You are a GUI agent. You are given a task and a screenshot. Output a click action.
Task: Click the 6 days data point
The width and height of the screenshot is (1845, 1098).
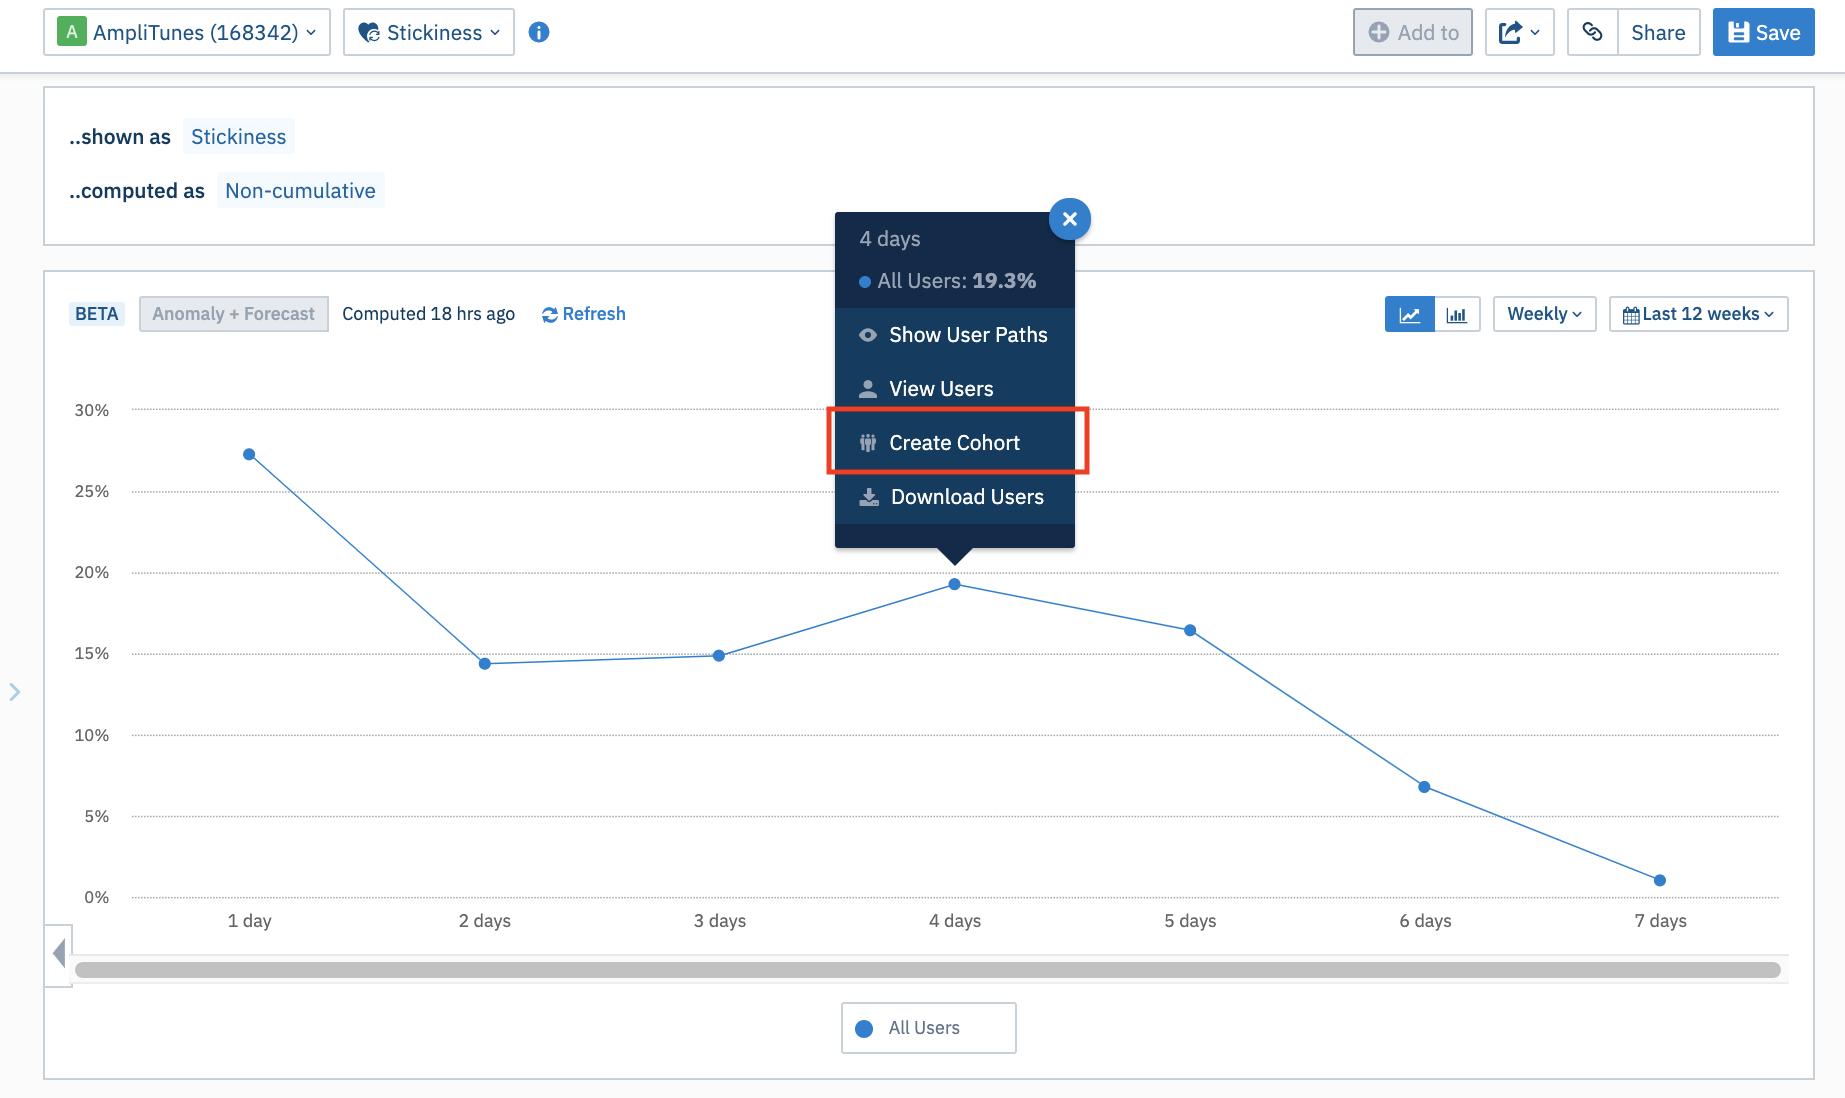[1424, 787]
